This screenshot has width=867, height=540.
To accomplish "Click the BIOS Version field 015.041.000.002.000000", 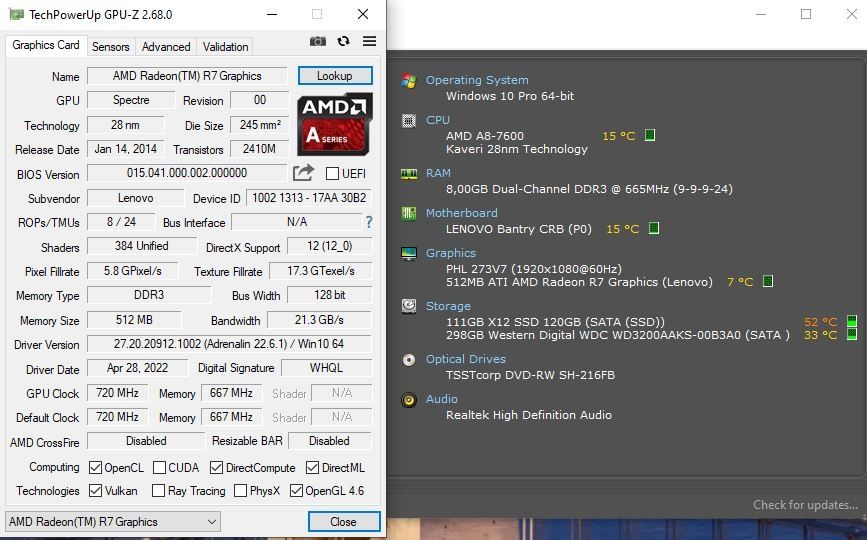I will pos(187,173).
